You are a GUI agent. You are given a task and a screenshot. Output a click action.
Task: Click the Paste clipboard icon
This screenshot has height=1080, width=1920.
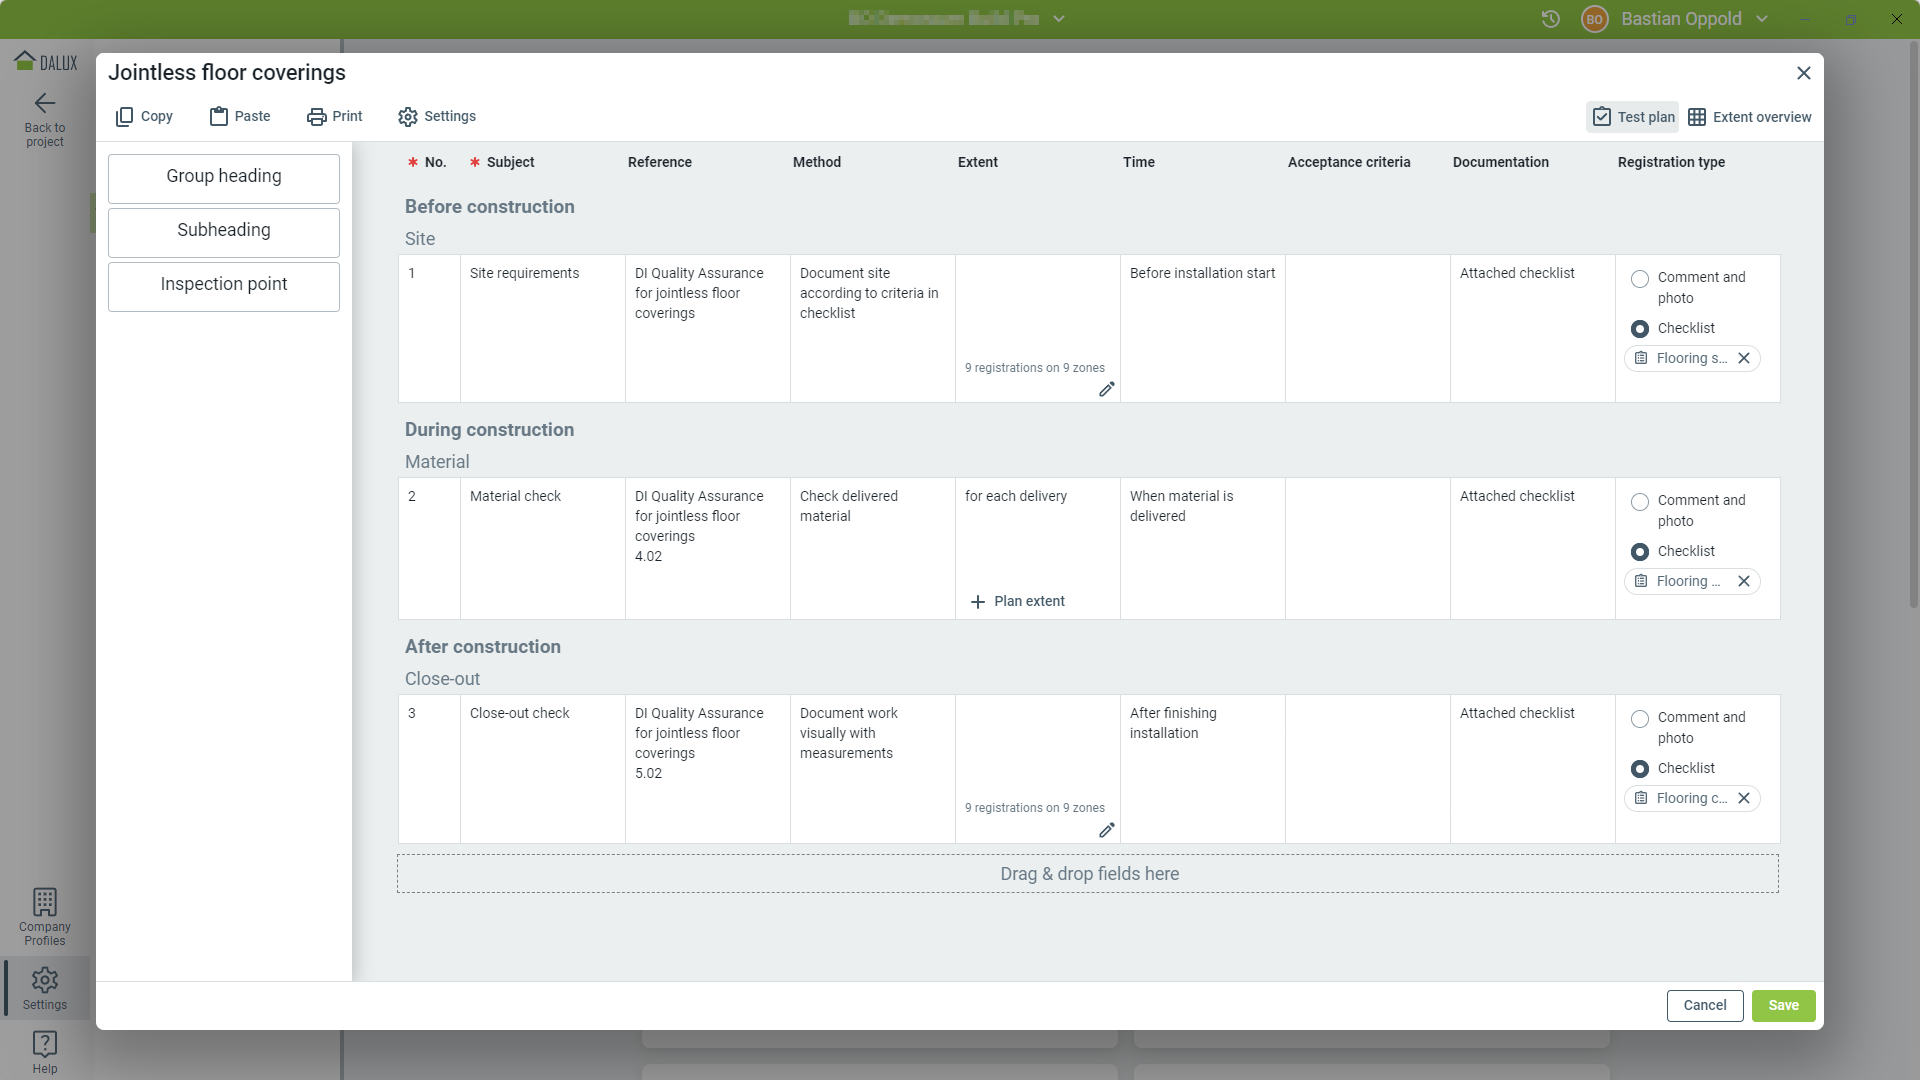point(219,117)
